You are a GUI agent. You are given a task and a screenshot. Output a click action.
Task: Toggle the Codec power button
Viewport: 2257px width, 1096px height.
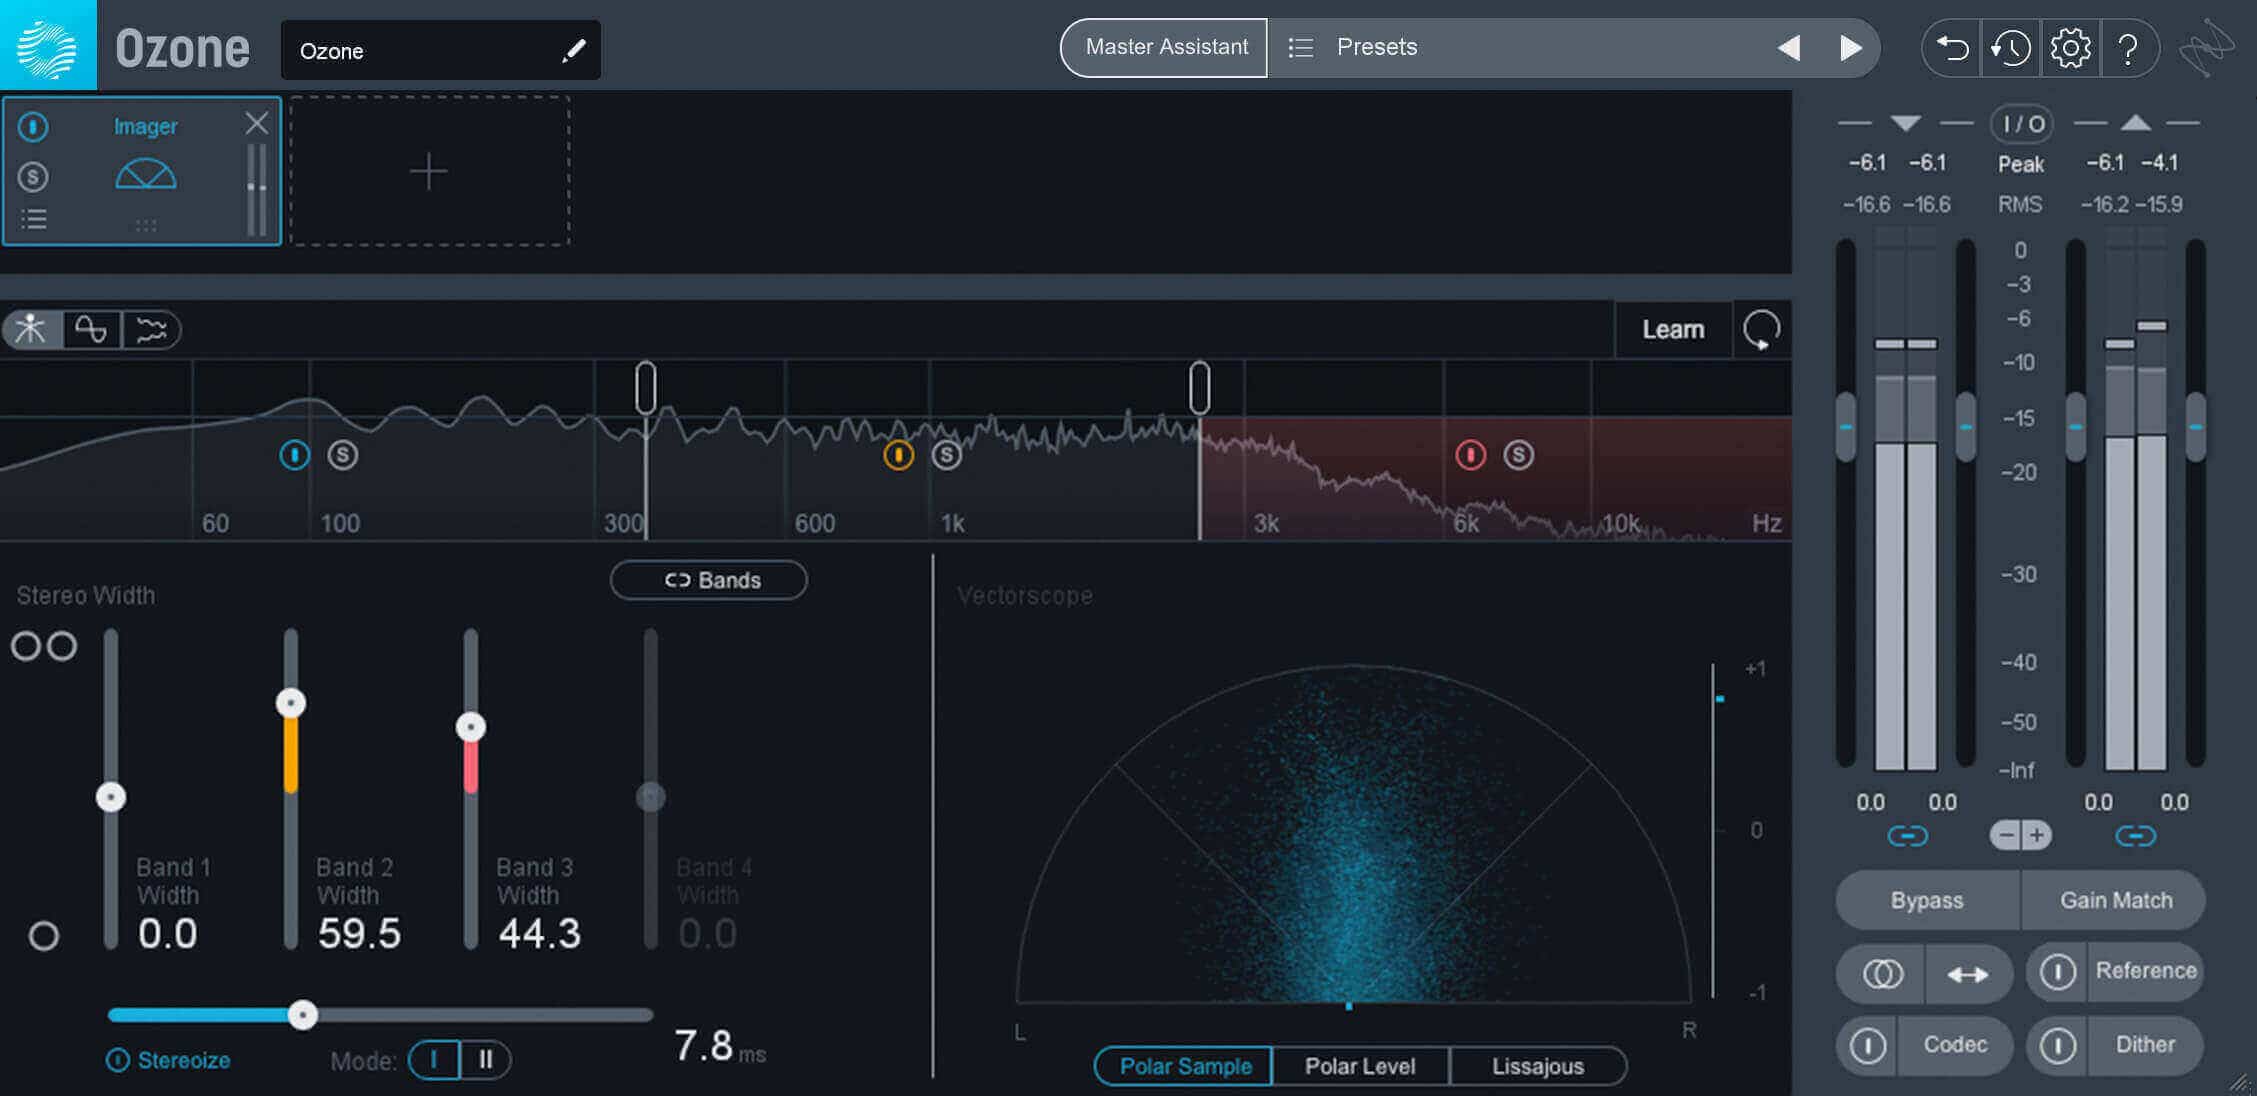1868,1045
